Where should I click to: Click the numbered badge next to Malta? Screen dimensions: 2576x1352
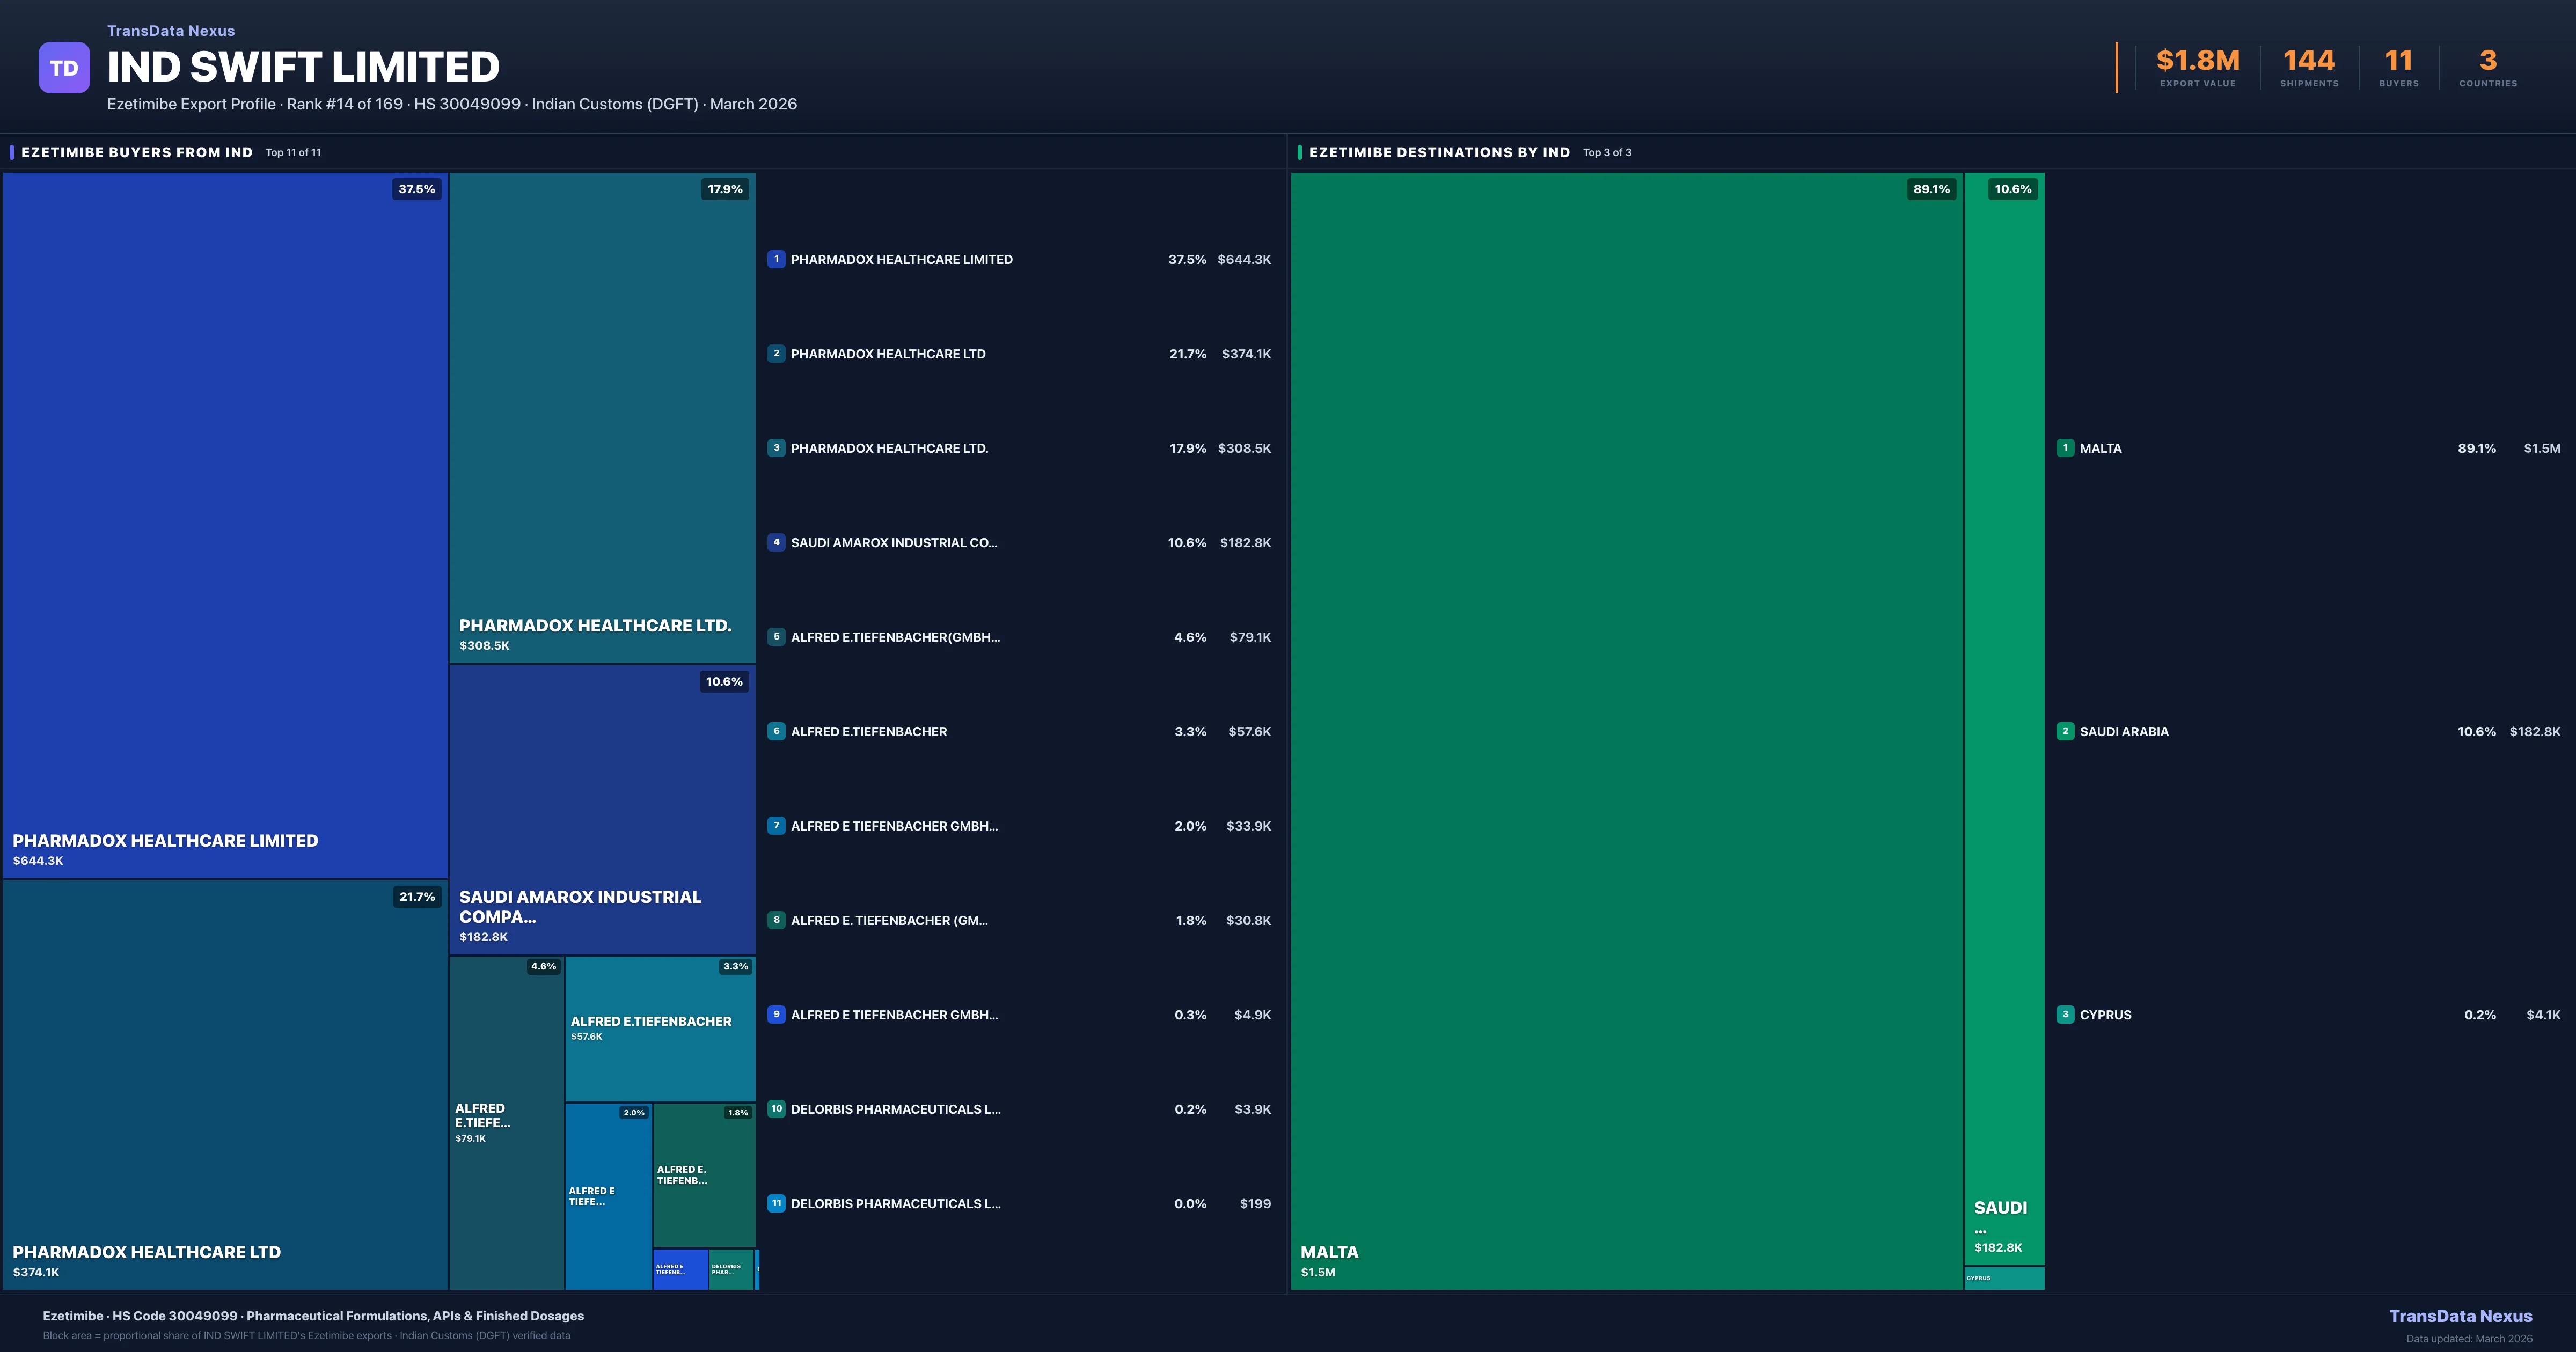pos(2066,448)
